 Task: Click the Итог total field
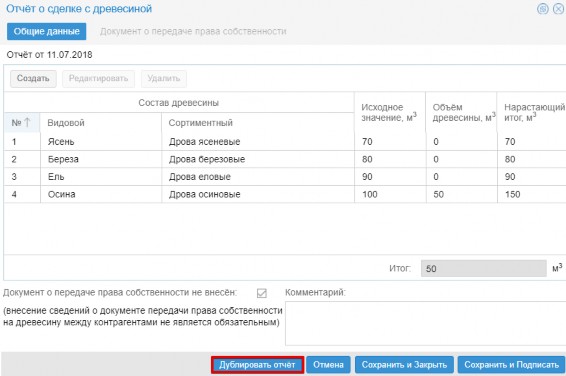(x=484, y=268)
